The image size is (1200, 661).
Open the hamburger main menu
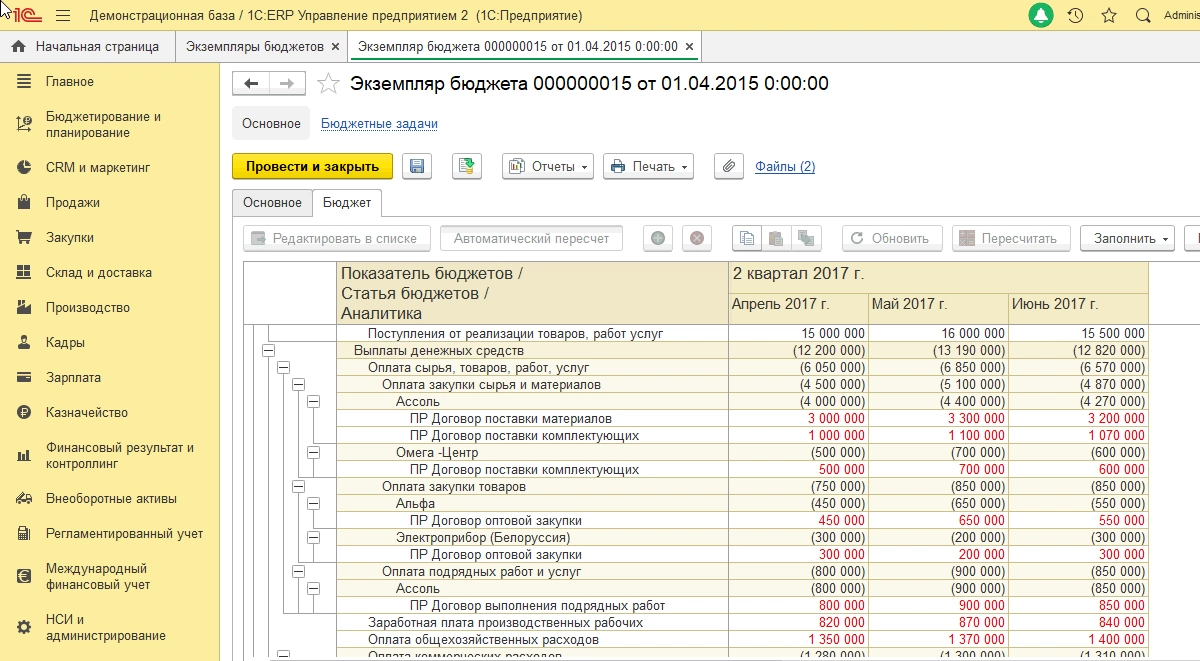[63, 16]
